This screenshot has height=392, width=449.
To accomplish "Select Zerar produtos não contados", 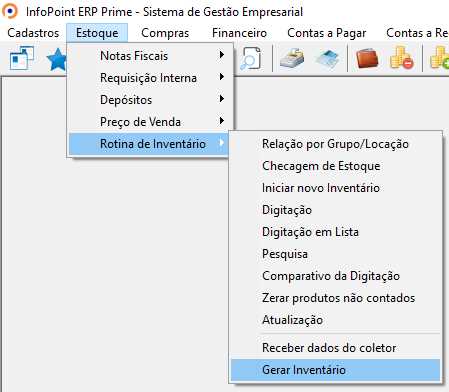I will click(x=335, y=298).
